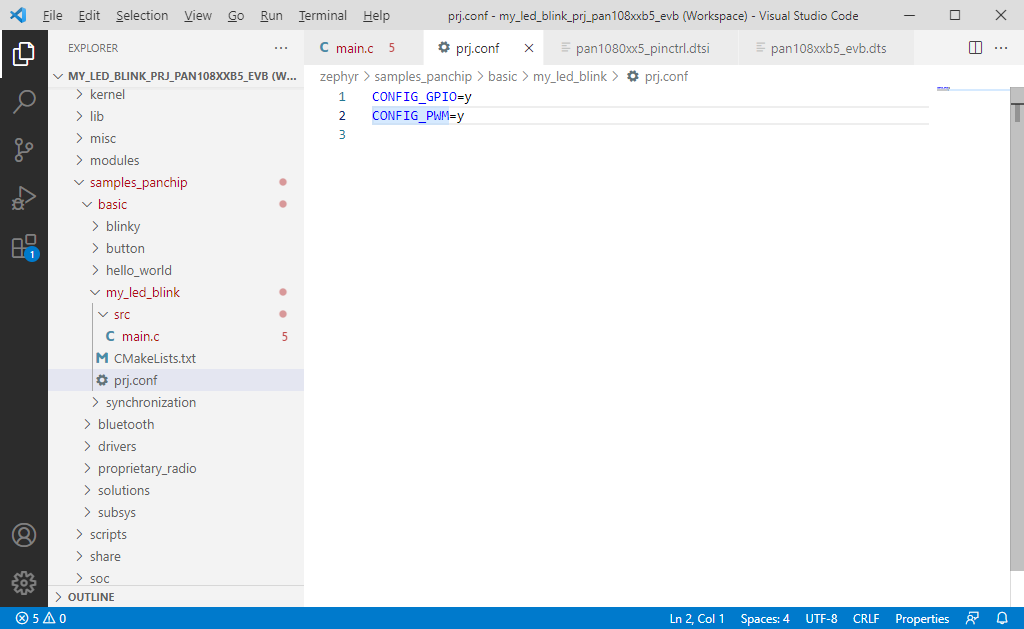Click the VS Code logo icon
Viewport: 1024px width, 629px height.
click(x=18, y=15)
